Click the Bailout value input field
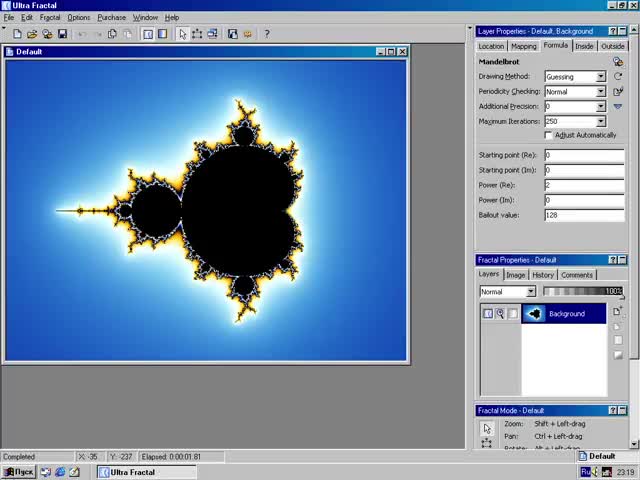The height and width of the screenshot is (480, 640). tap(584, 215)
